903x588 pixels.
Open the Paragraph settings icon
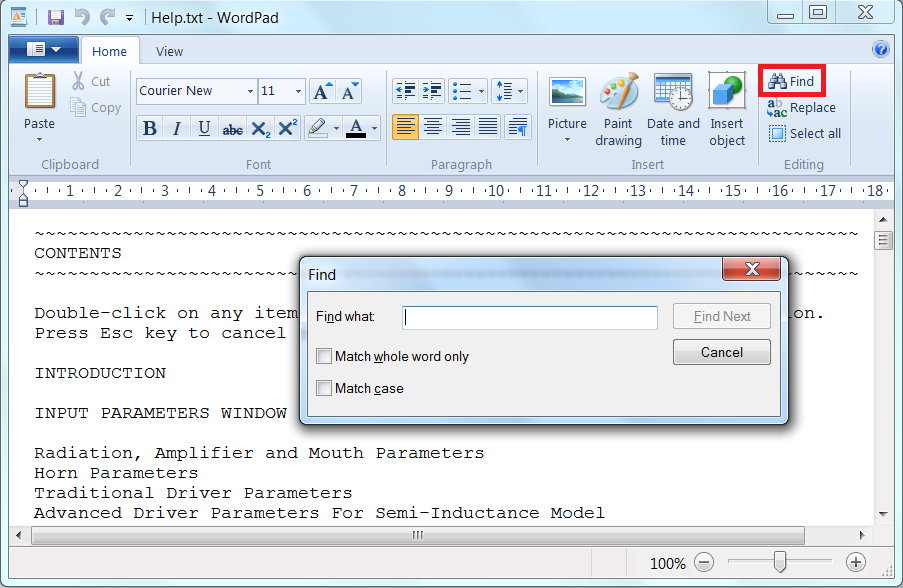coord(518,127)
